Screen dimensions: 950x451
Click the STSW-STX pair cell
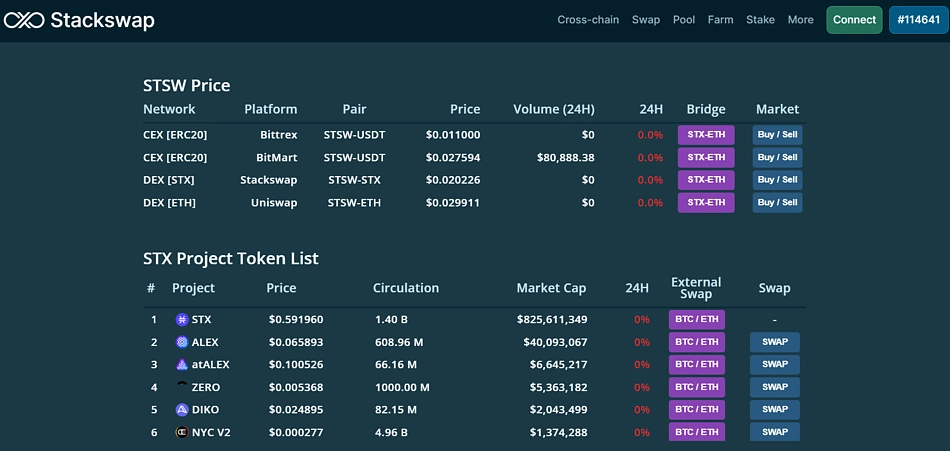[354, 180]
